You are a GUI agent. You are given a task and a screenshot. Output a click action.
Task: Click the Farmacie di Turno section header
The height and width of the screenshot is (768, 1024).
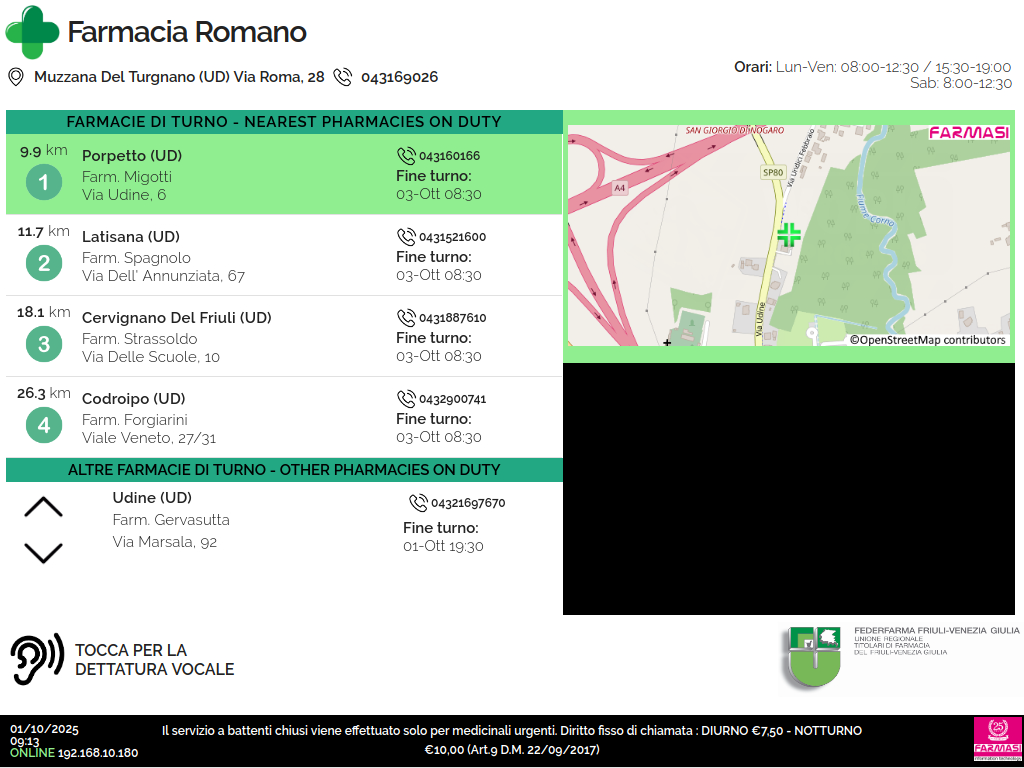pyautogui.click(x=284, y=122)
